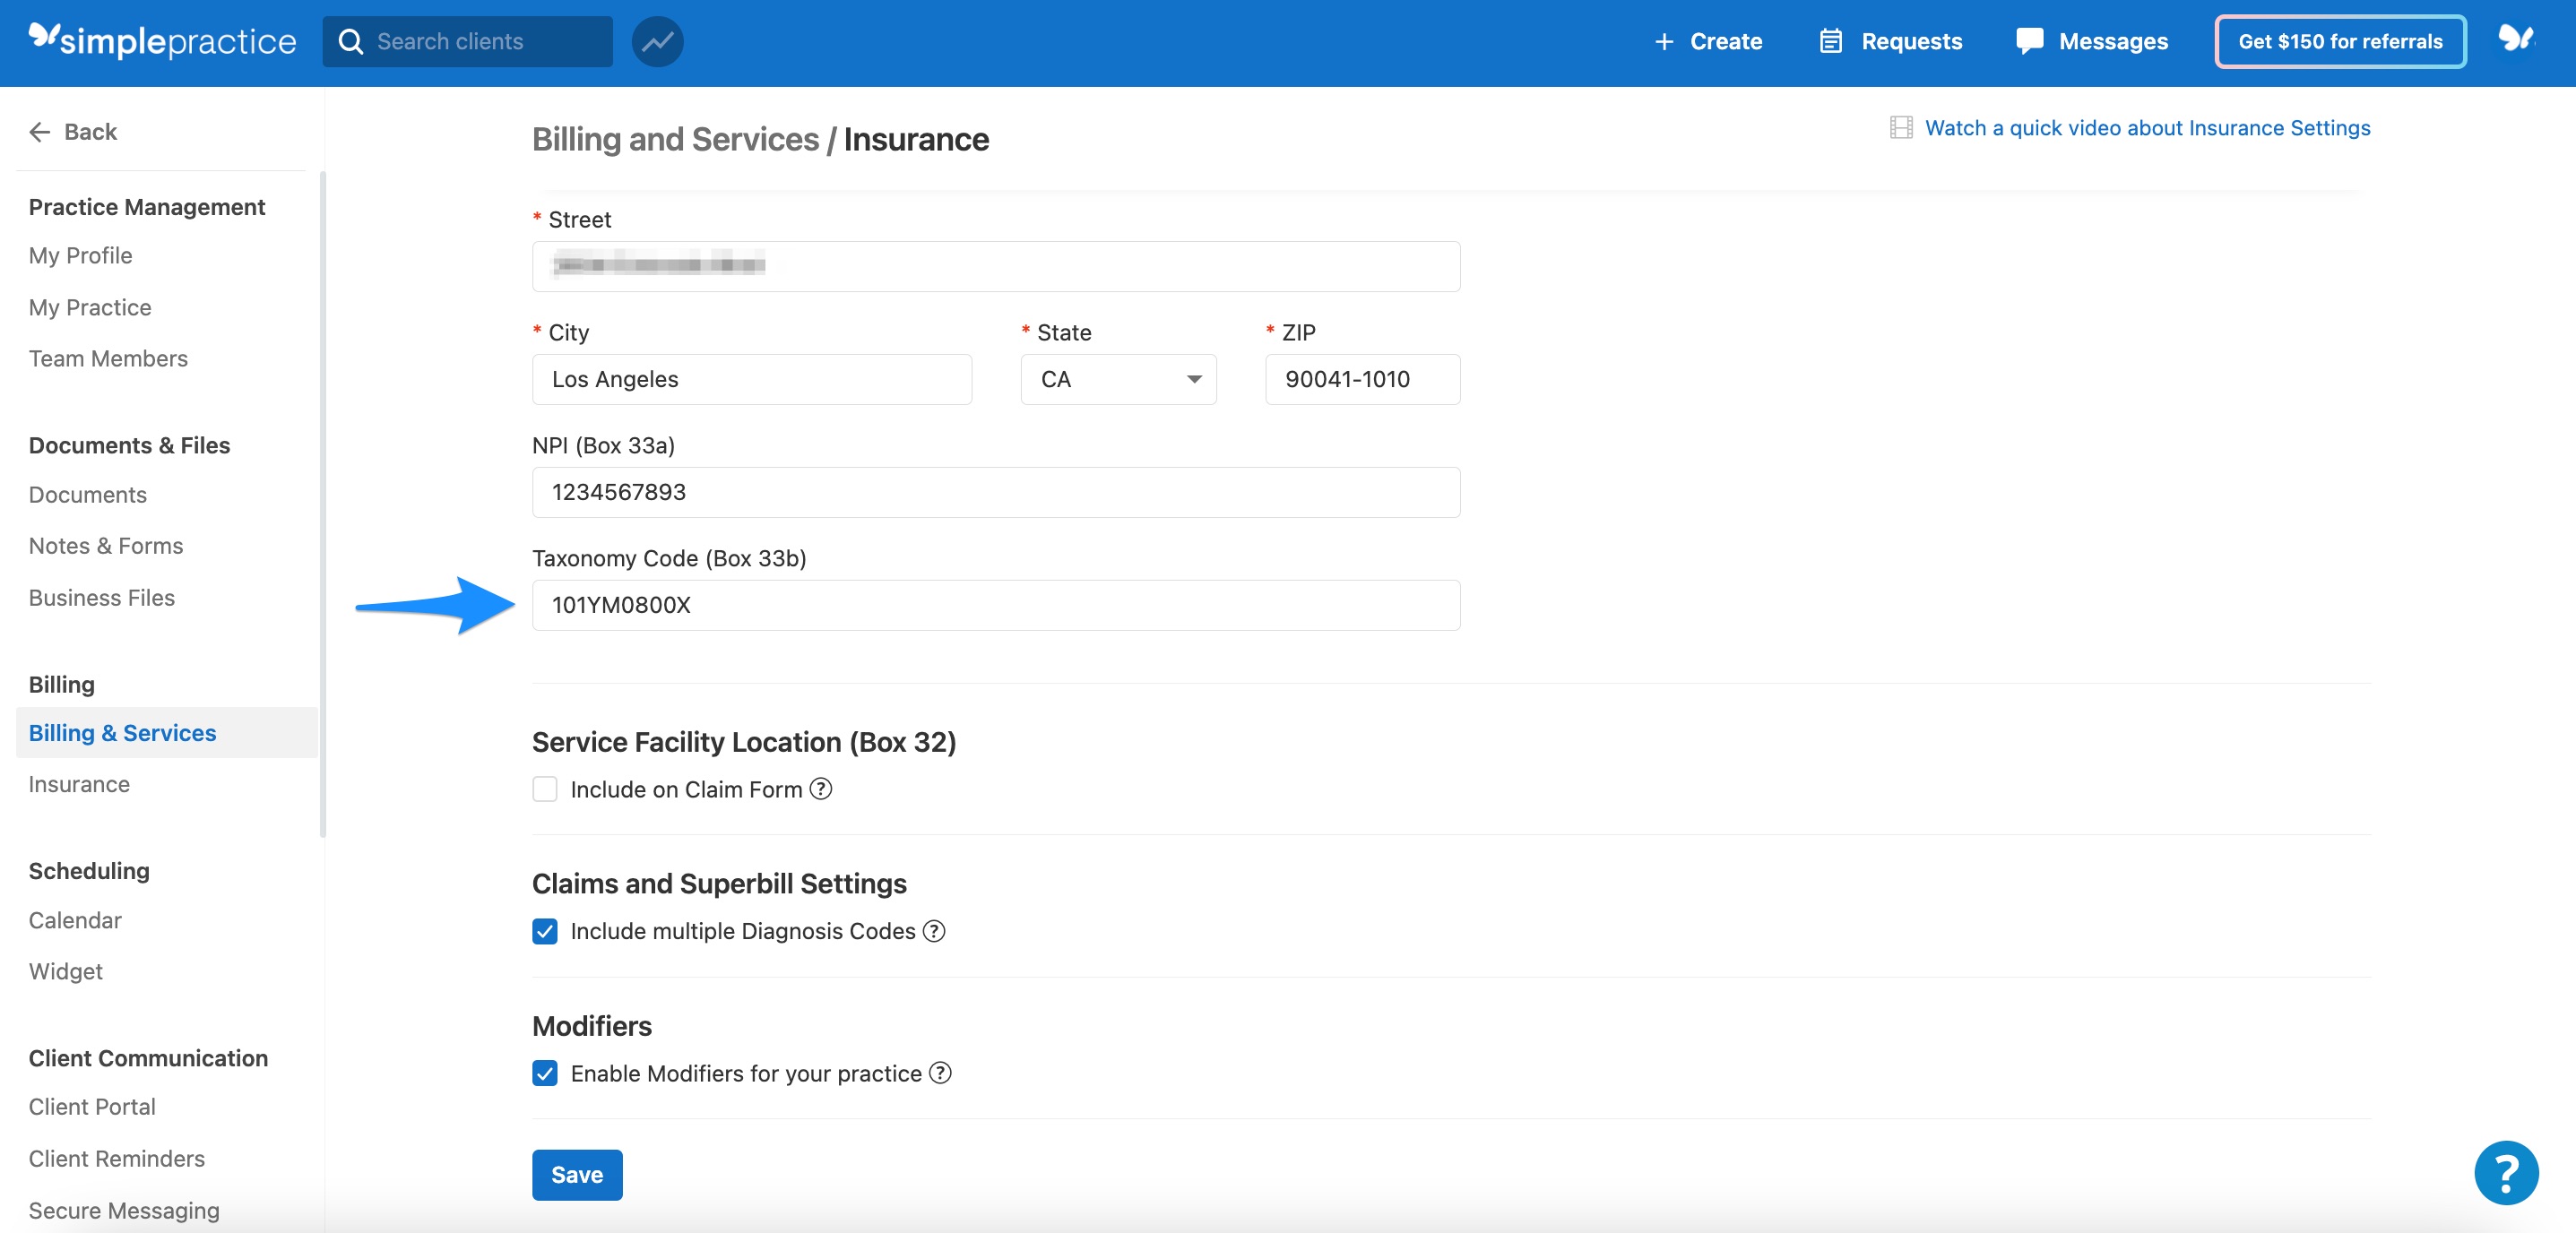Open My Practice settings

click(90, 307)
